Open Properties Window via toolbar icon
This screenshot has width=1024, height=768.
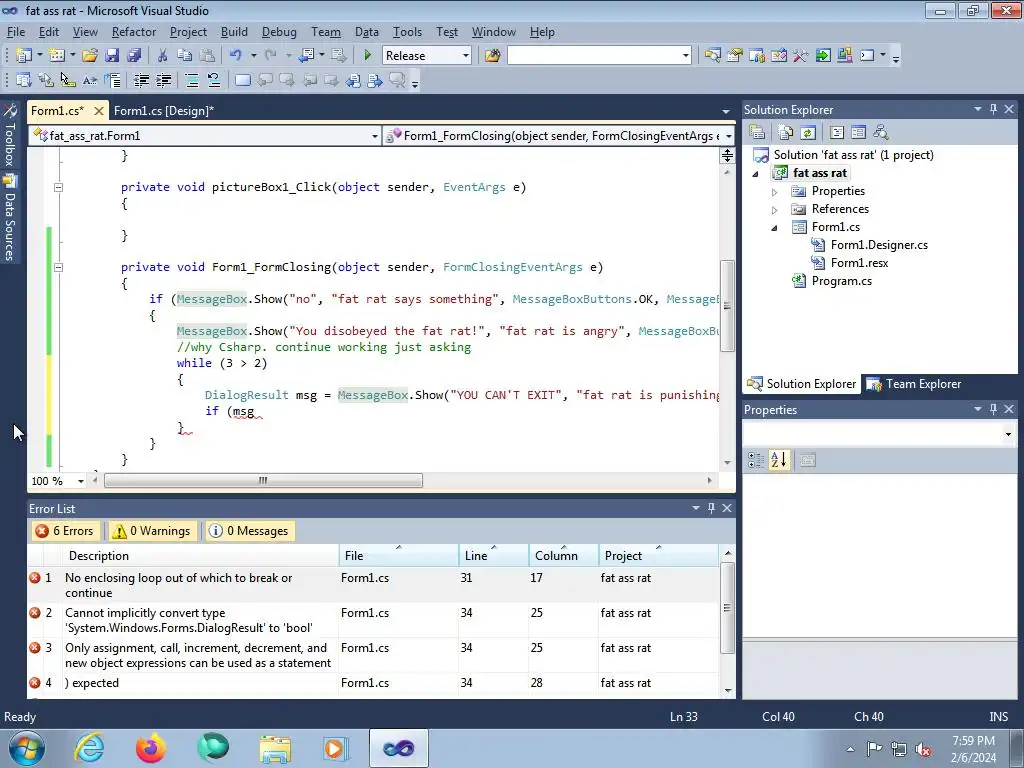(x=735, y=56)
